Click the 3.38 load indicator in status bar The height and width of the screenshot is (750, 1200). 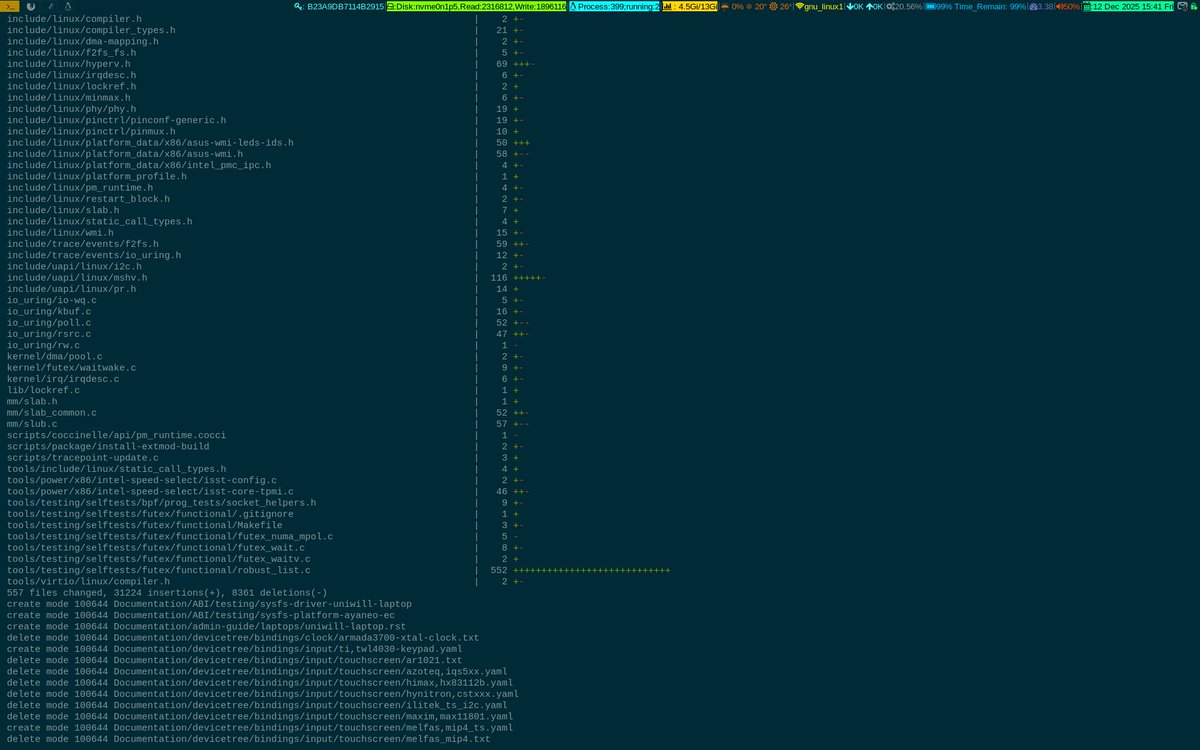(x=1040, y=6)
